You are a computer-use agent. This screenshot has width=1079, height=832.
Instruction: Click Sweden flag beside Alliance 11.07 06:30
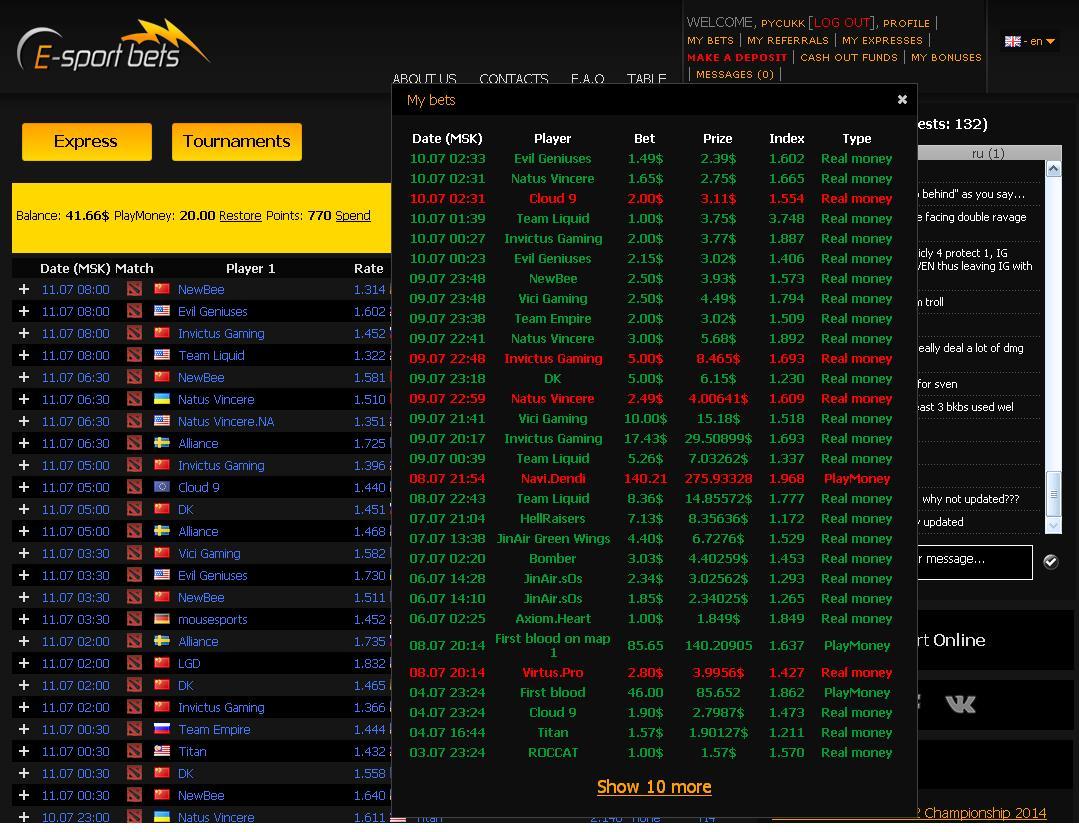[x=162, y=443]
